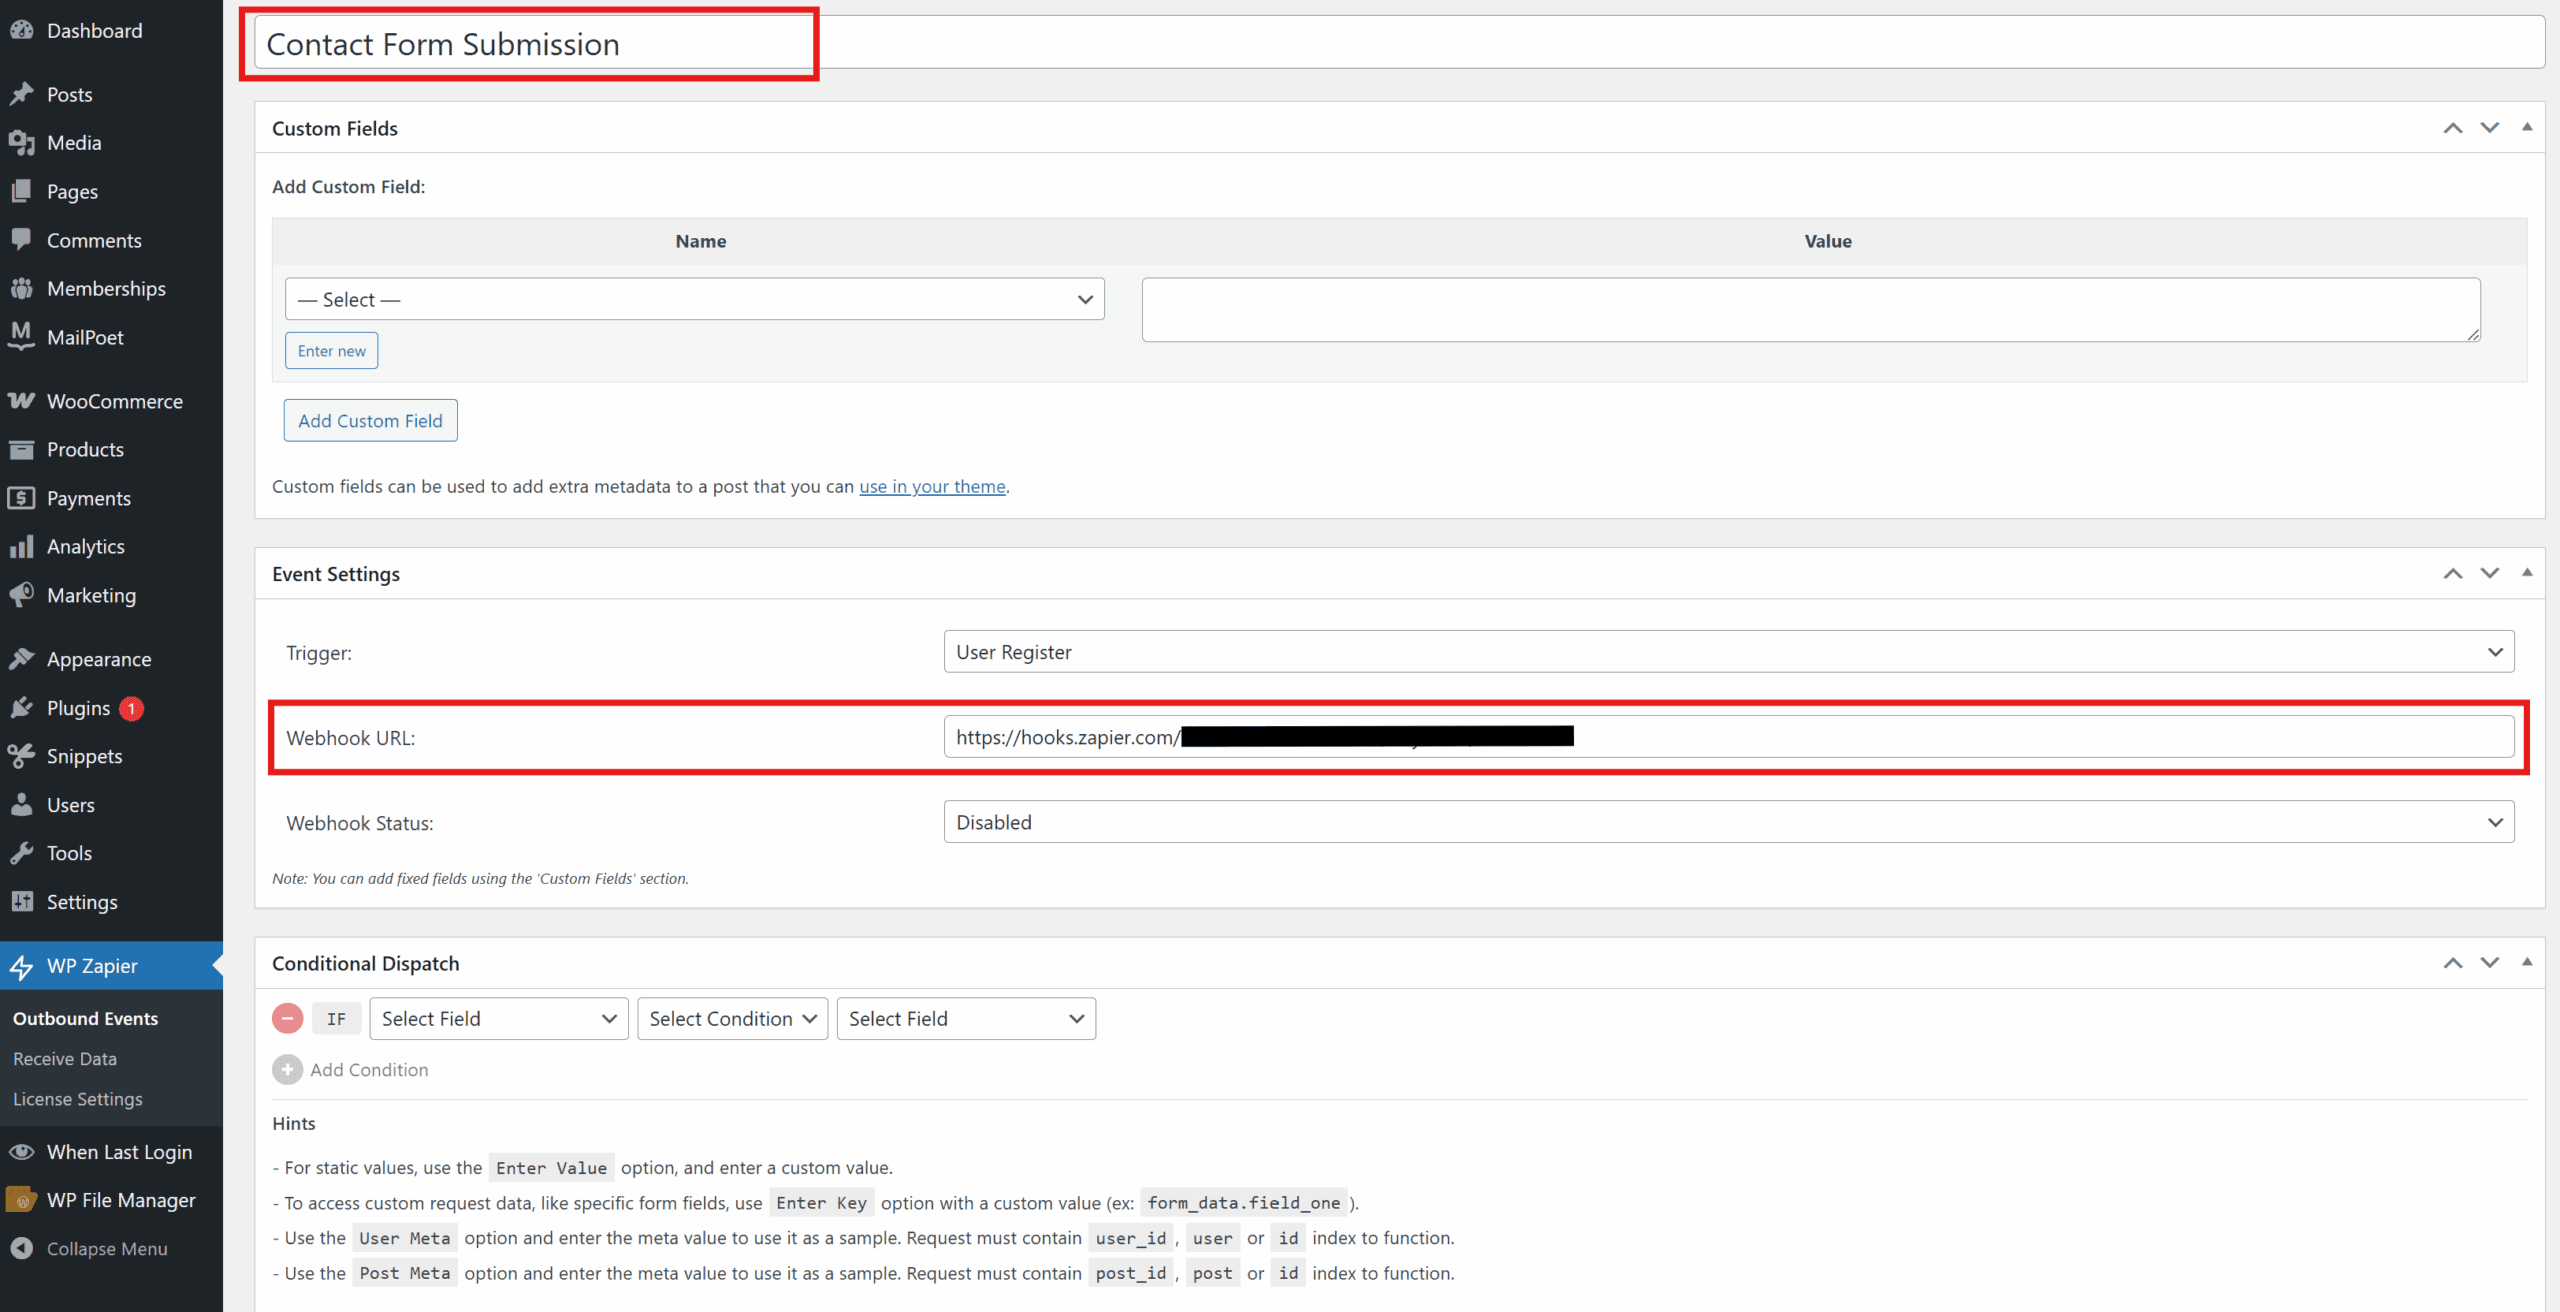Click the MailPoet M icon
The width and height of the screenshot is (2560, 1312).
click(22, 336)
